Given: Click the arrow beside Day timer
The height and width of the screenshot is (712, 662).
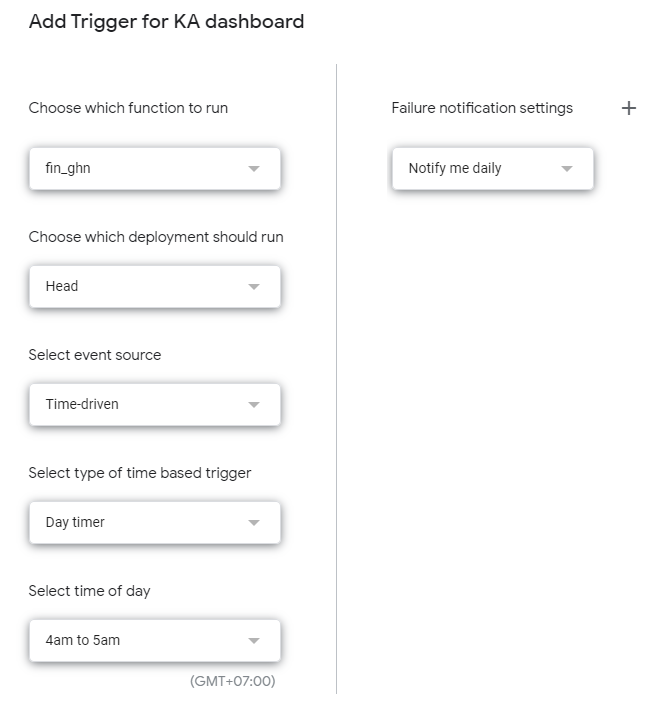Looking at the screenshot, I should [254, 523].
